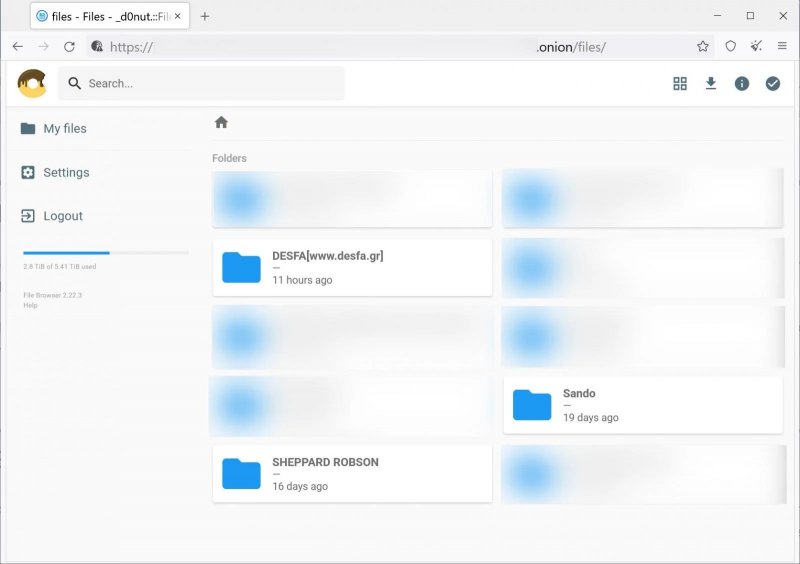Open the info panel icon
This screenshot has height=564, width=800.
click(742, 84)
